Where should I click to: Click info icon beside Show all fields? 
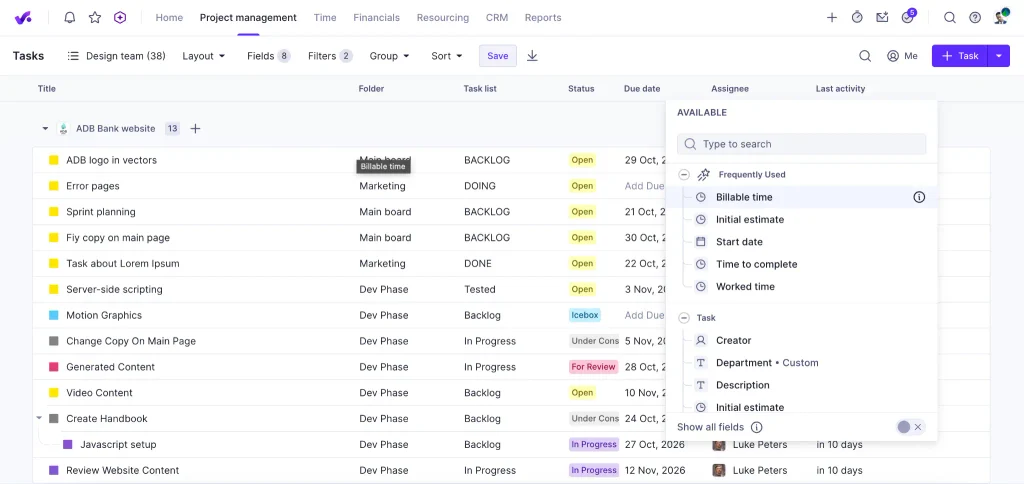coord(756,427)
